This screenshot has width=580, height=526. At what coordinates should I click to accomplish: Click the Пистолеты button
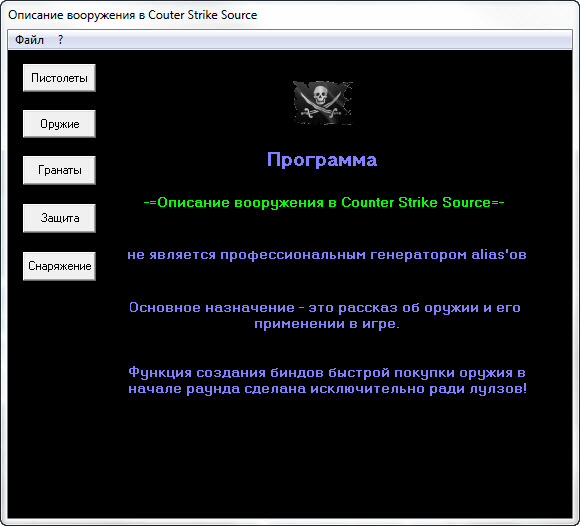click(x=59, y=78)
